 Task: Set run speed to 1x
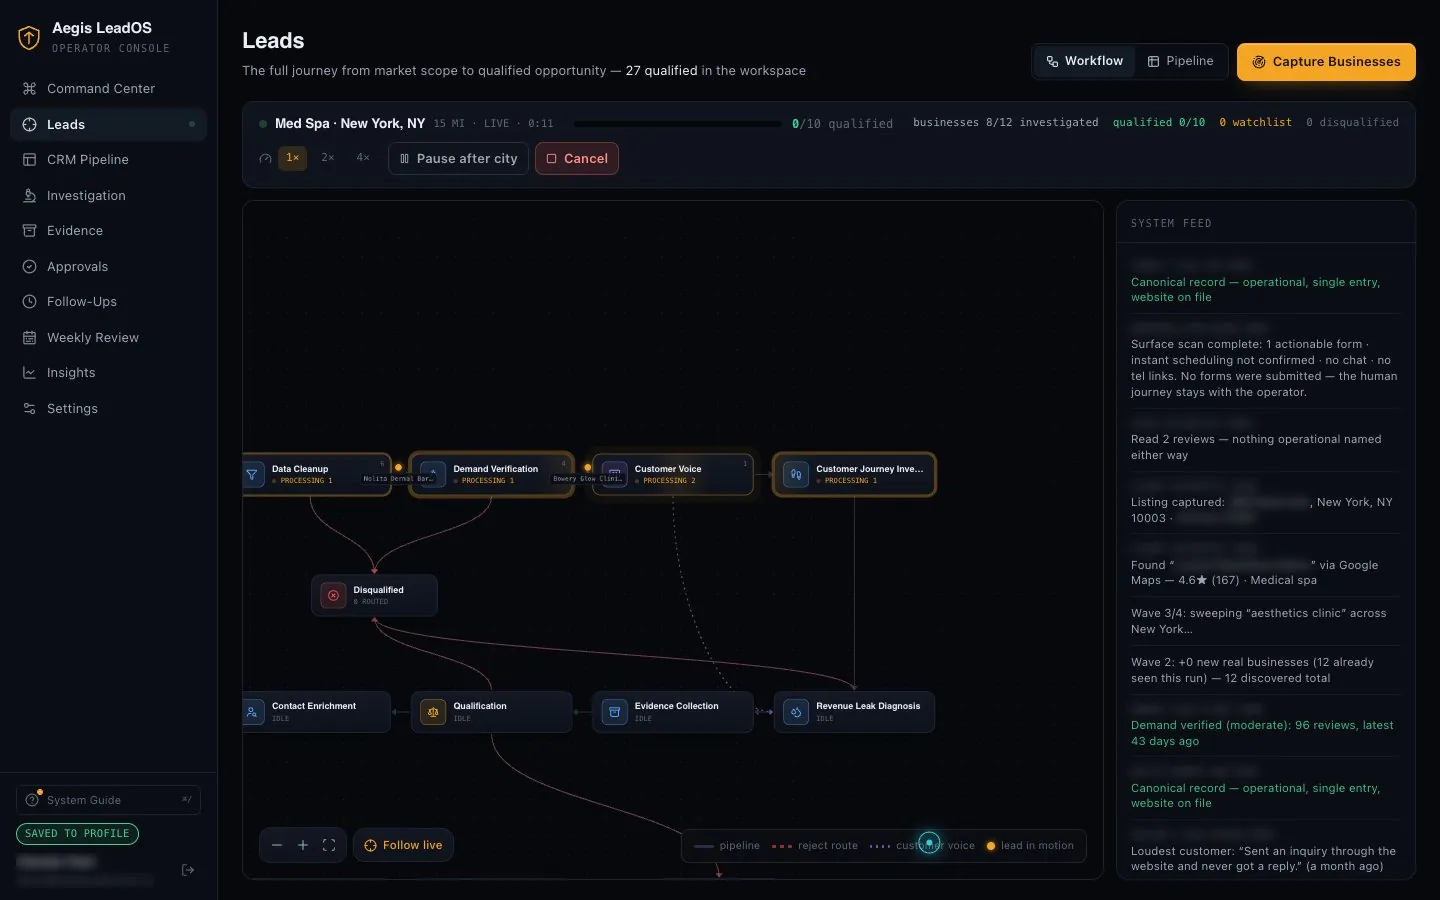293,158
